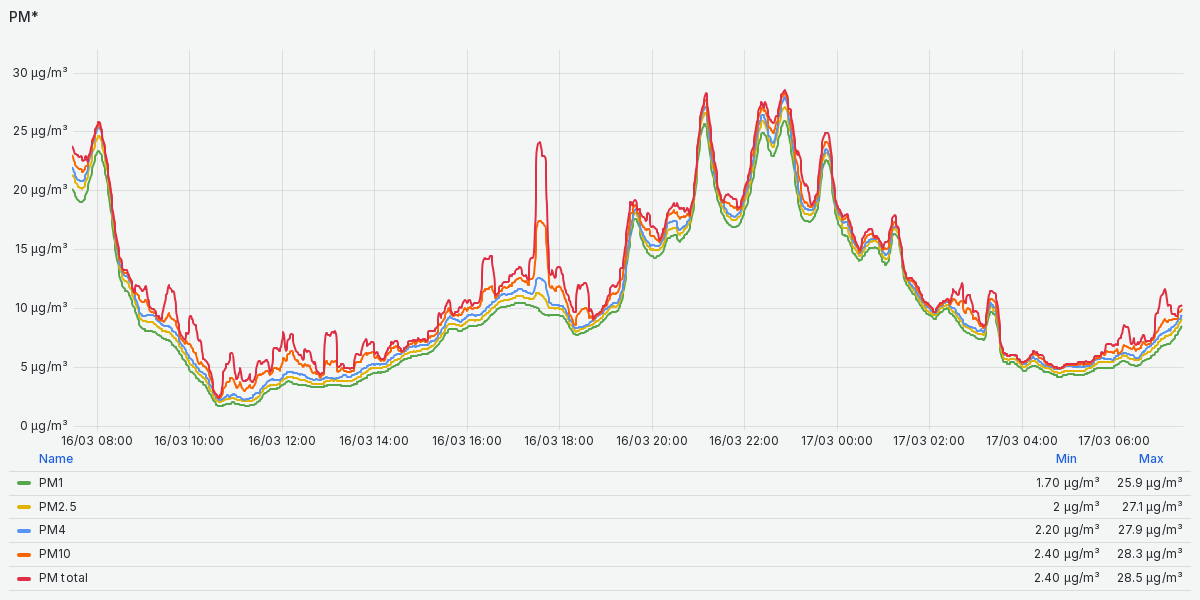Click the 16/03 18:00 x-axis label
This screenshot has width=1200, height=600.
tap(558, 440)
